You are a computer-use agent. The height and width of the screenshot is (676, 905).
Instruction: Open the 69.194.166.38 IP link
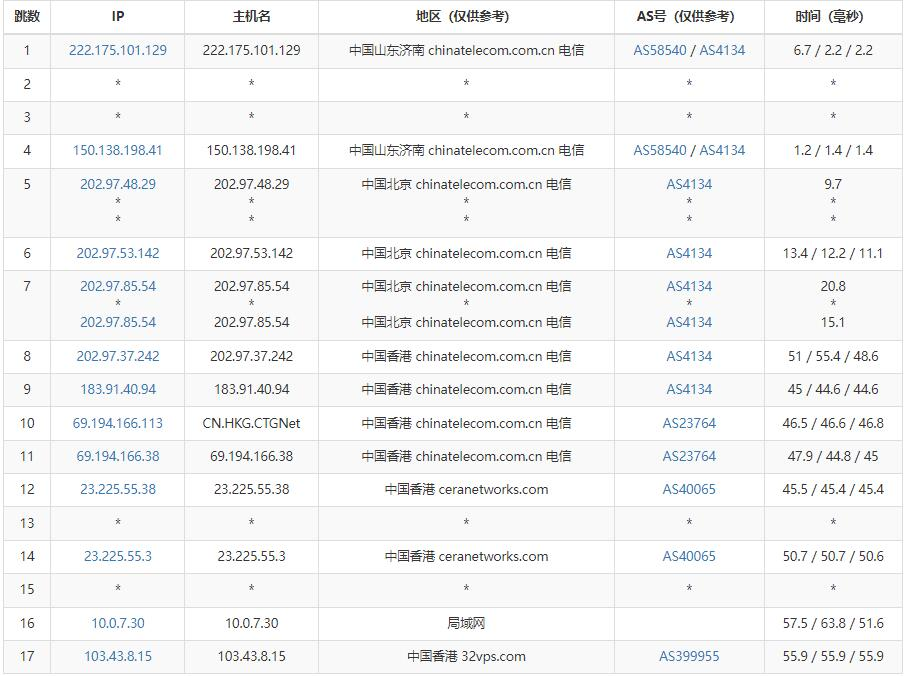118,456
